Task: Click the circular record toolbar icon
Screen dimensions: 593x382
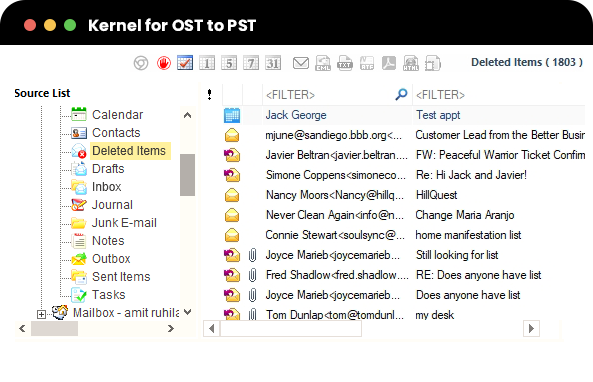Action: [141, 63]
